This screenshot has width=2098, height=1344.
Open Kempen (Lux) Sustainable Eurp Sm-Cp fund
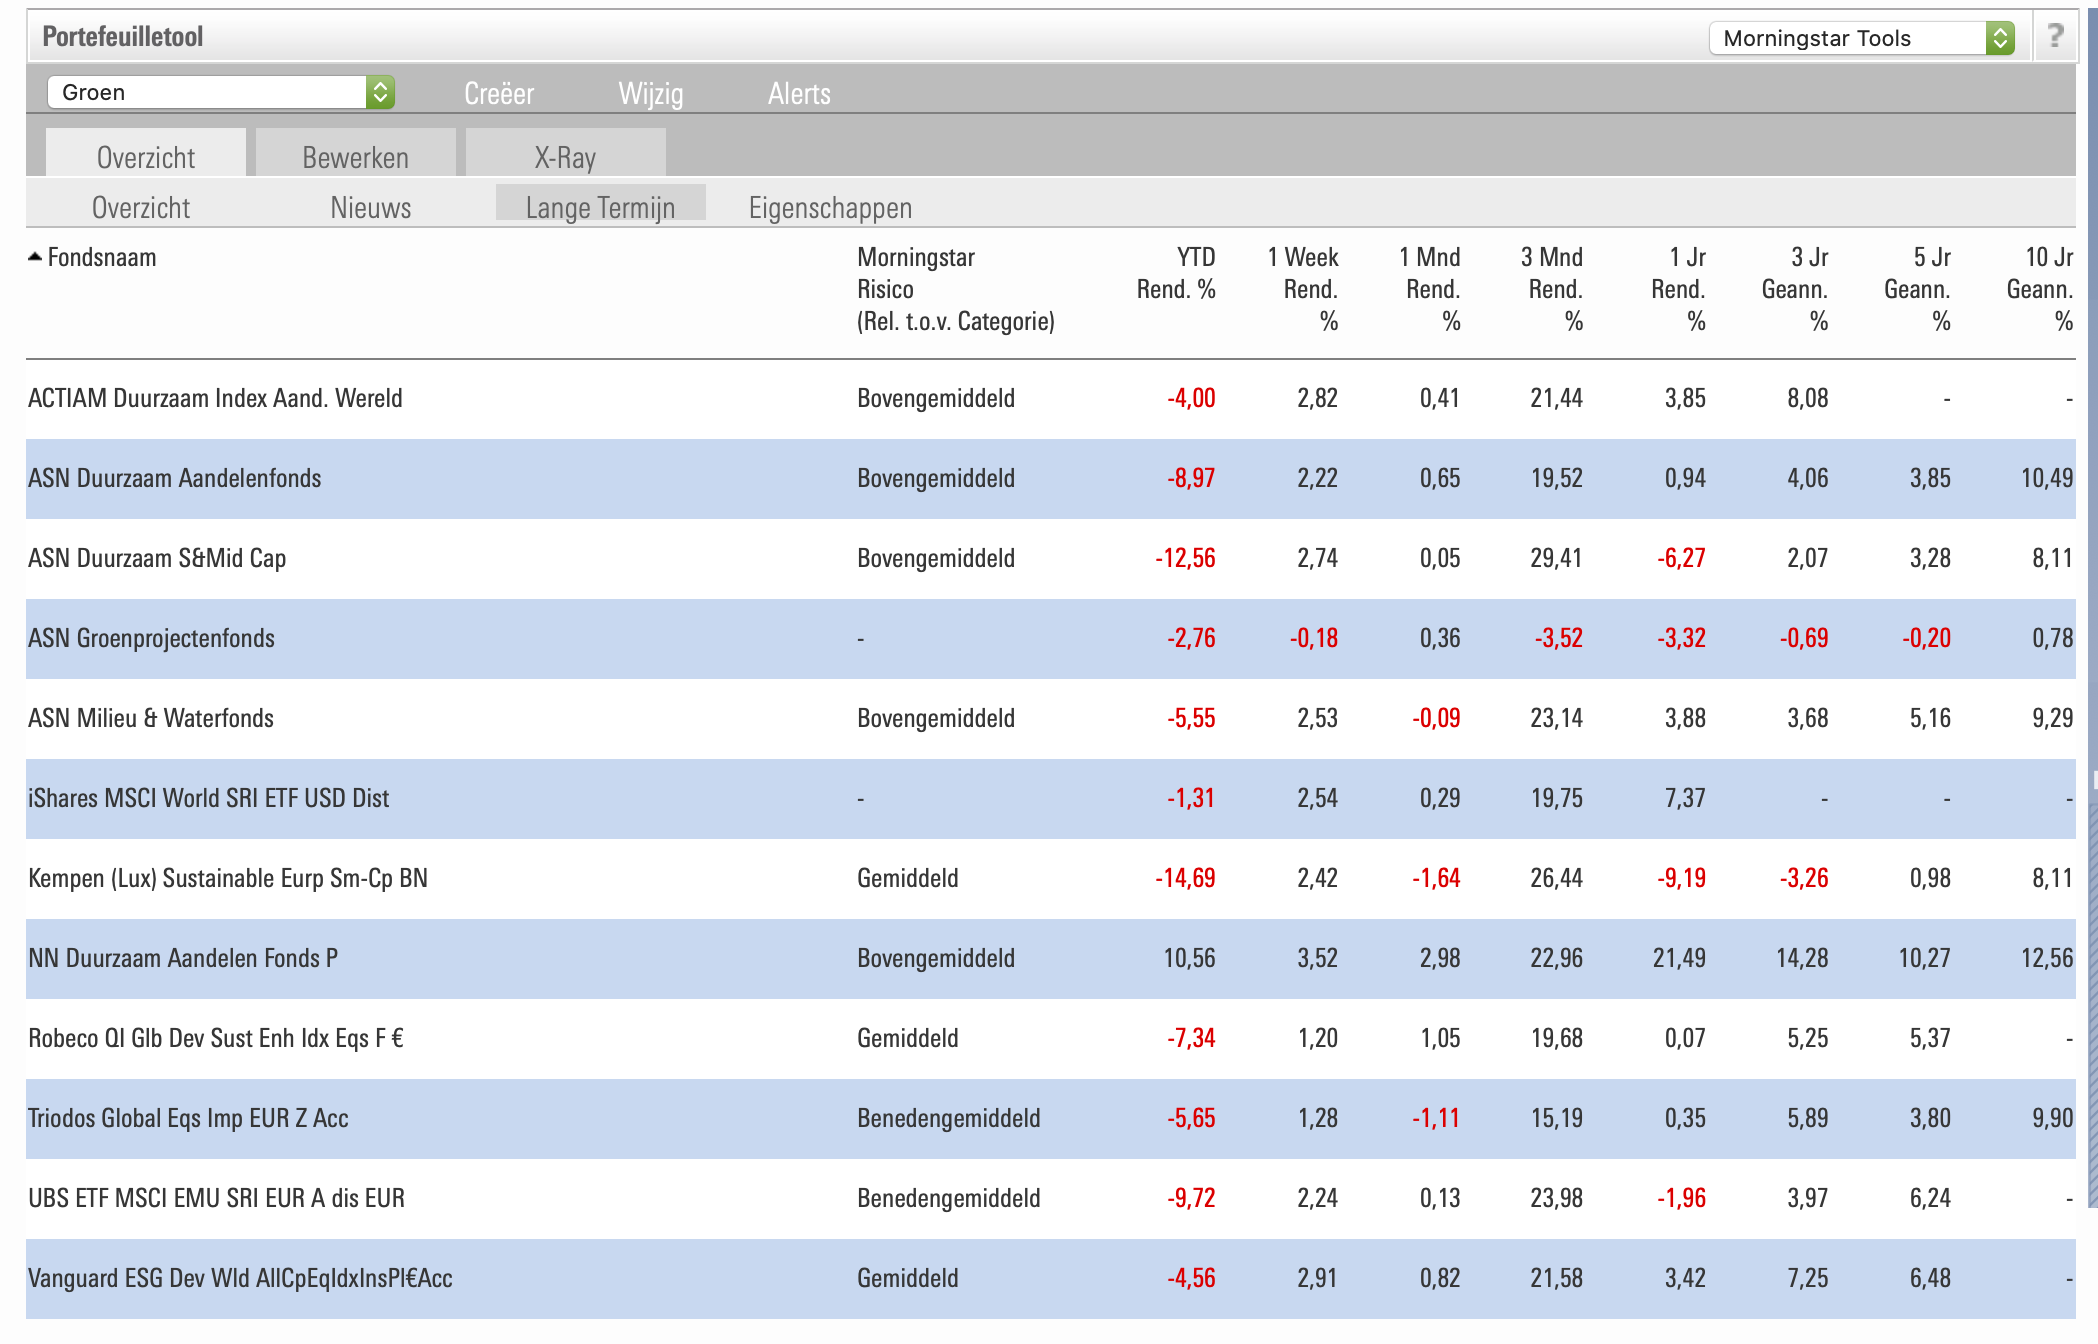[x=228, y=878]
